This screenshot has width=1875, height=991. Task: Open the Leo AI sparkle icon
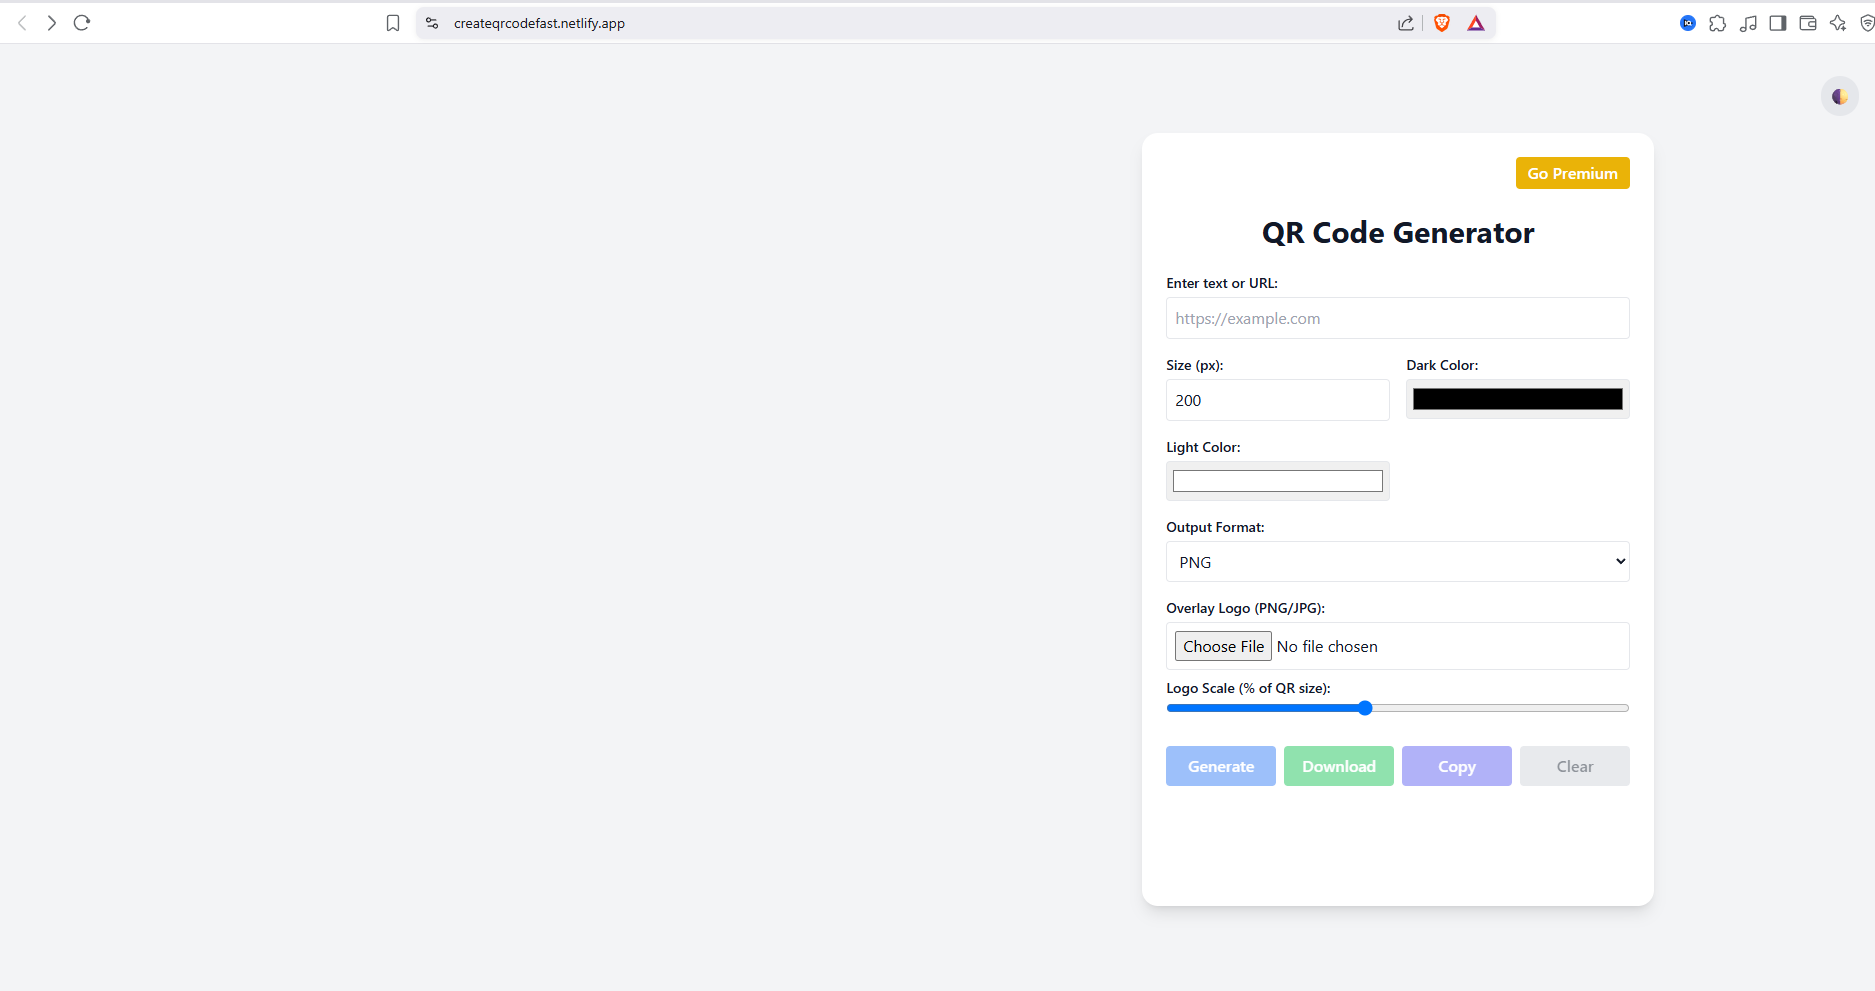coord(1837,23)
